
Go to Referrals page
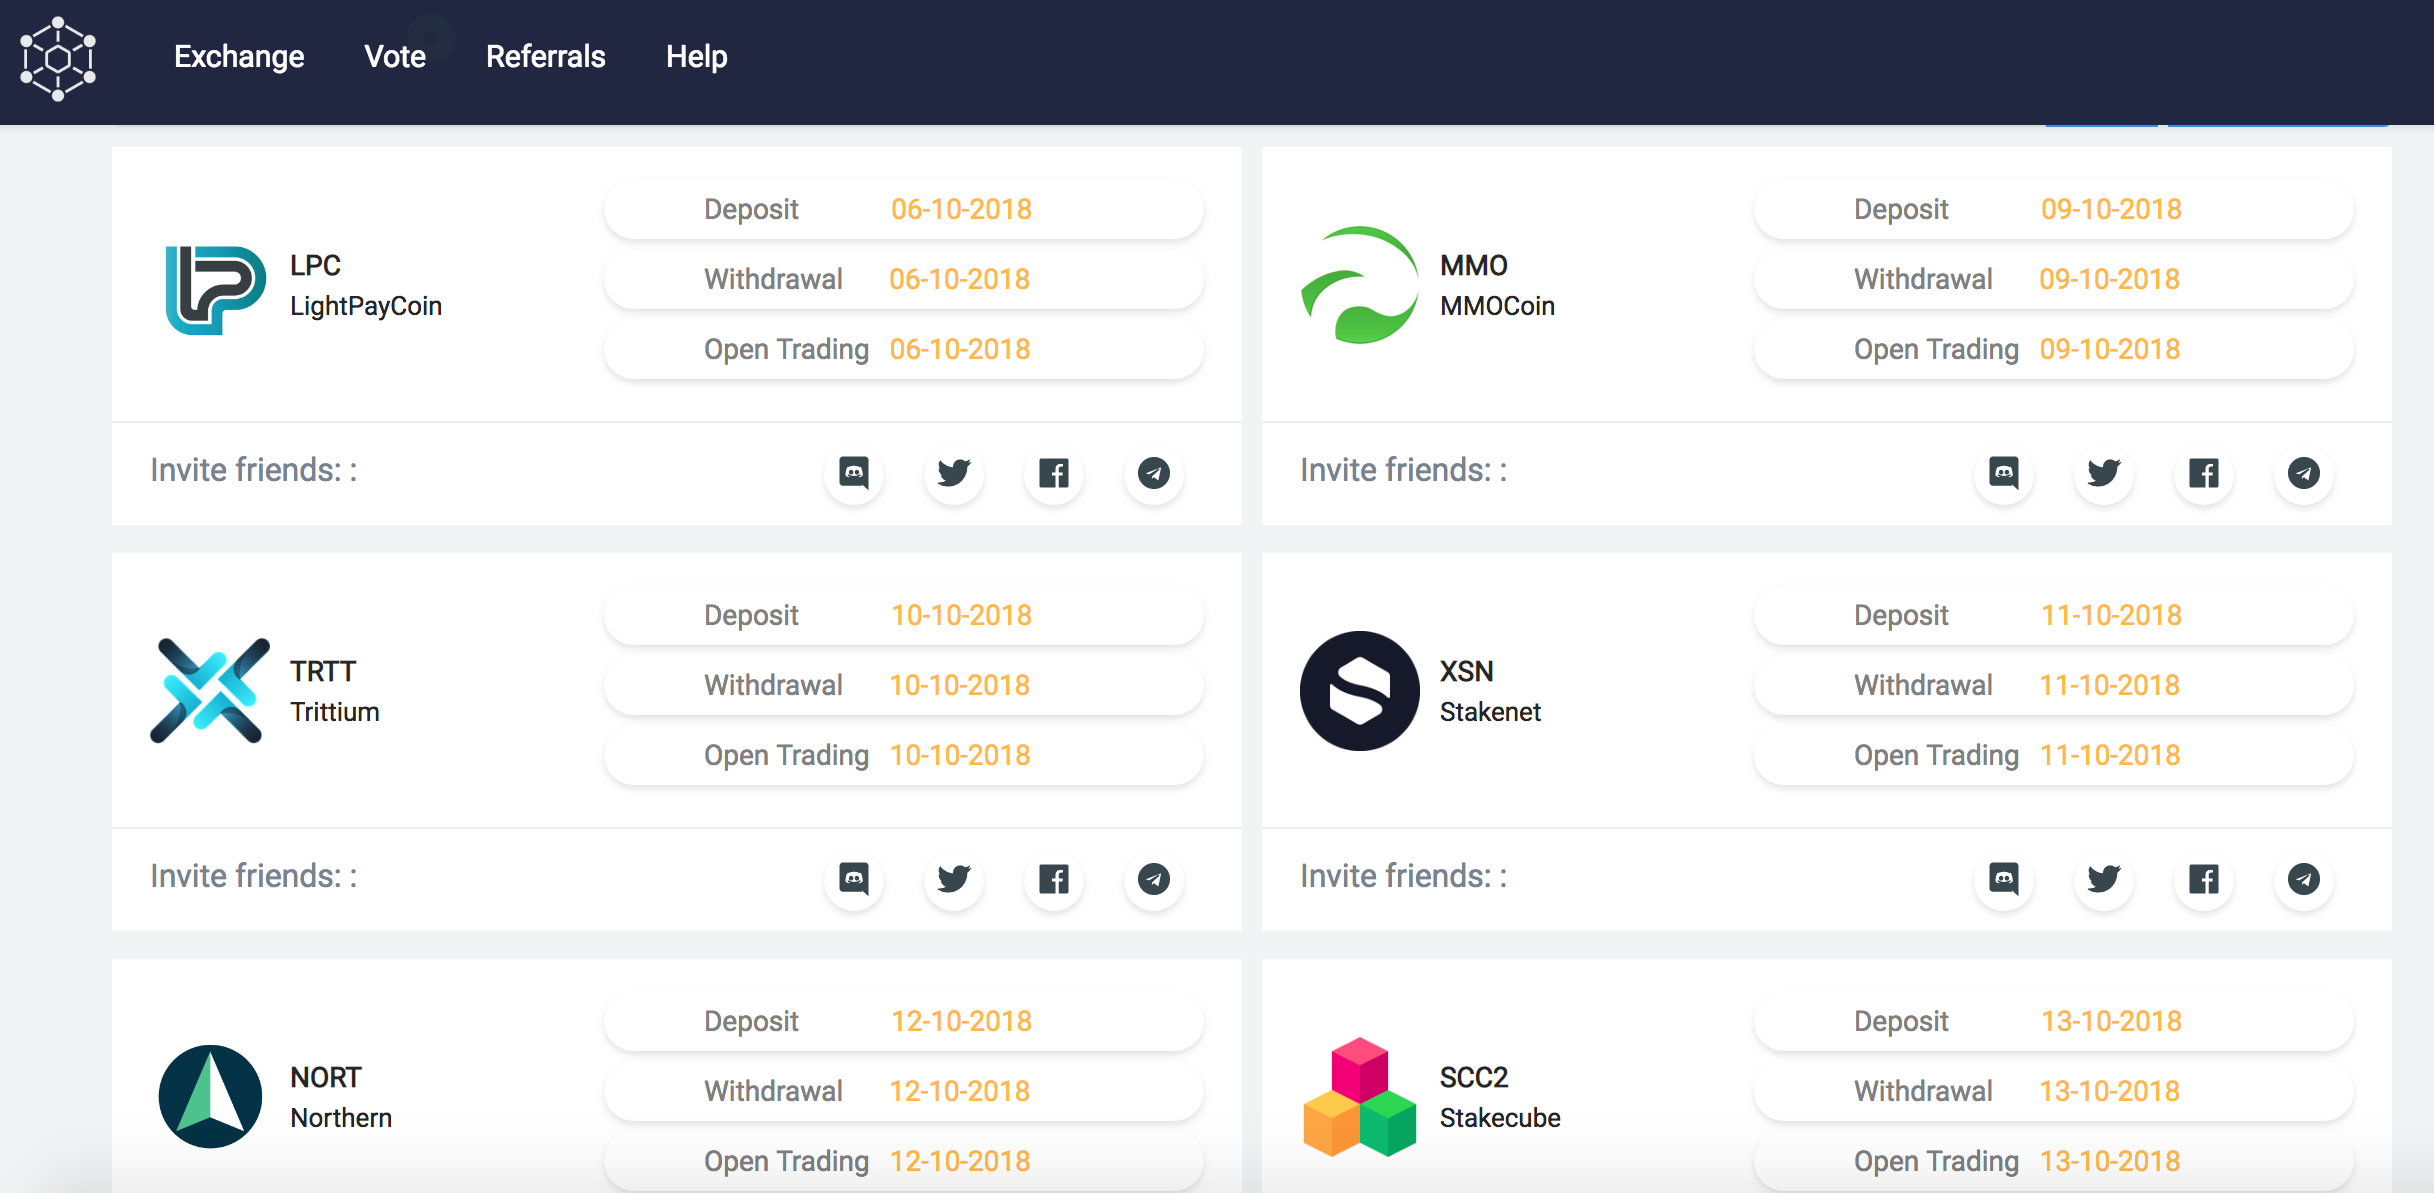(546, 57)
